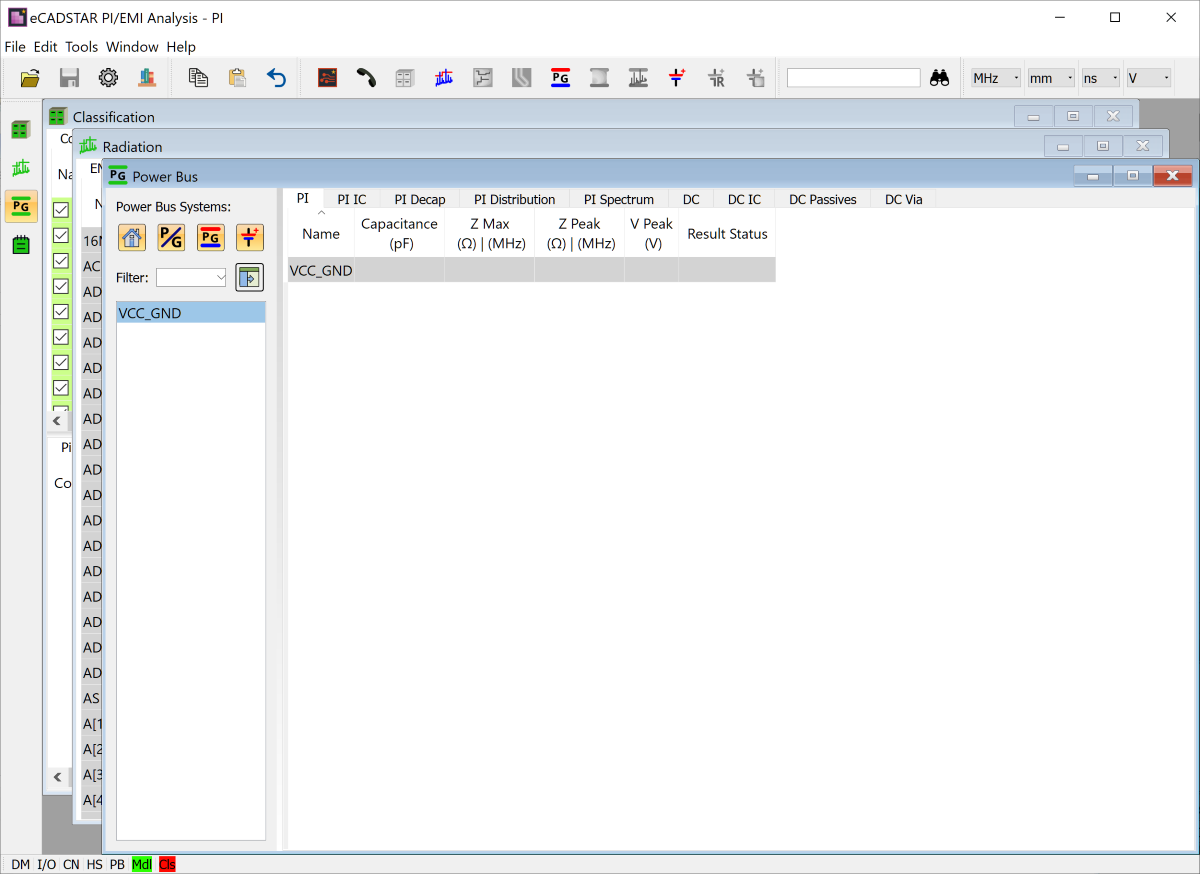
Task: Open the ns time unit dropdown
Action: pyautogui.click(x=1100, y=78)
